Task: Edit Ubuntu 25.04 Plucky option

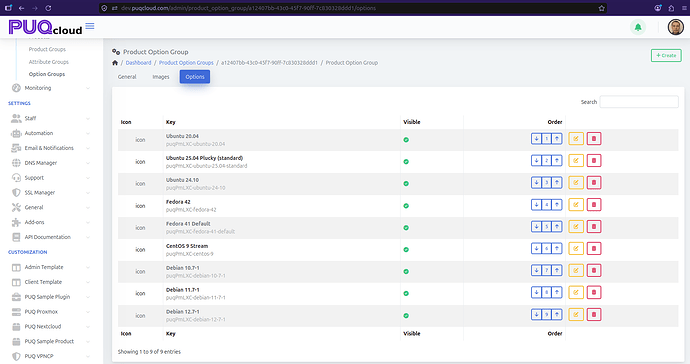Action: (576, 161)
